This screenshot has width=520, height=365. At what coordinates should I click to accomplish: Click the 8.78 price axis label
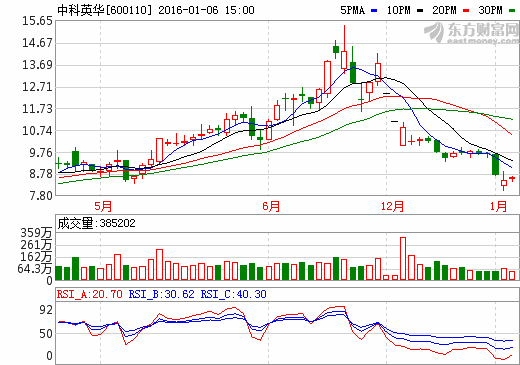tap(41, 174)
